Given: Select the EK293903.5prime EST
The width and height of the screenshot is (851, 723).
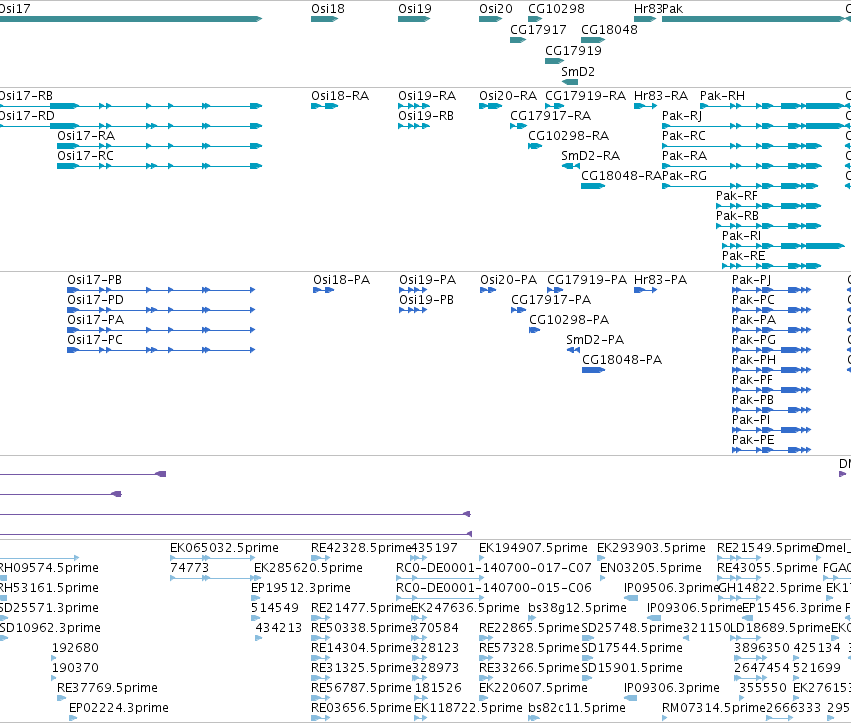Looking at the screenshot, I should [x=601, y=557].
